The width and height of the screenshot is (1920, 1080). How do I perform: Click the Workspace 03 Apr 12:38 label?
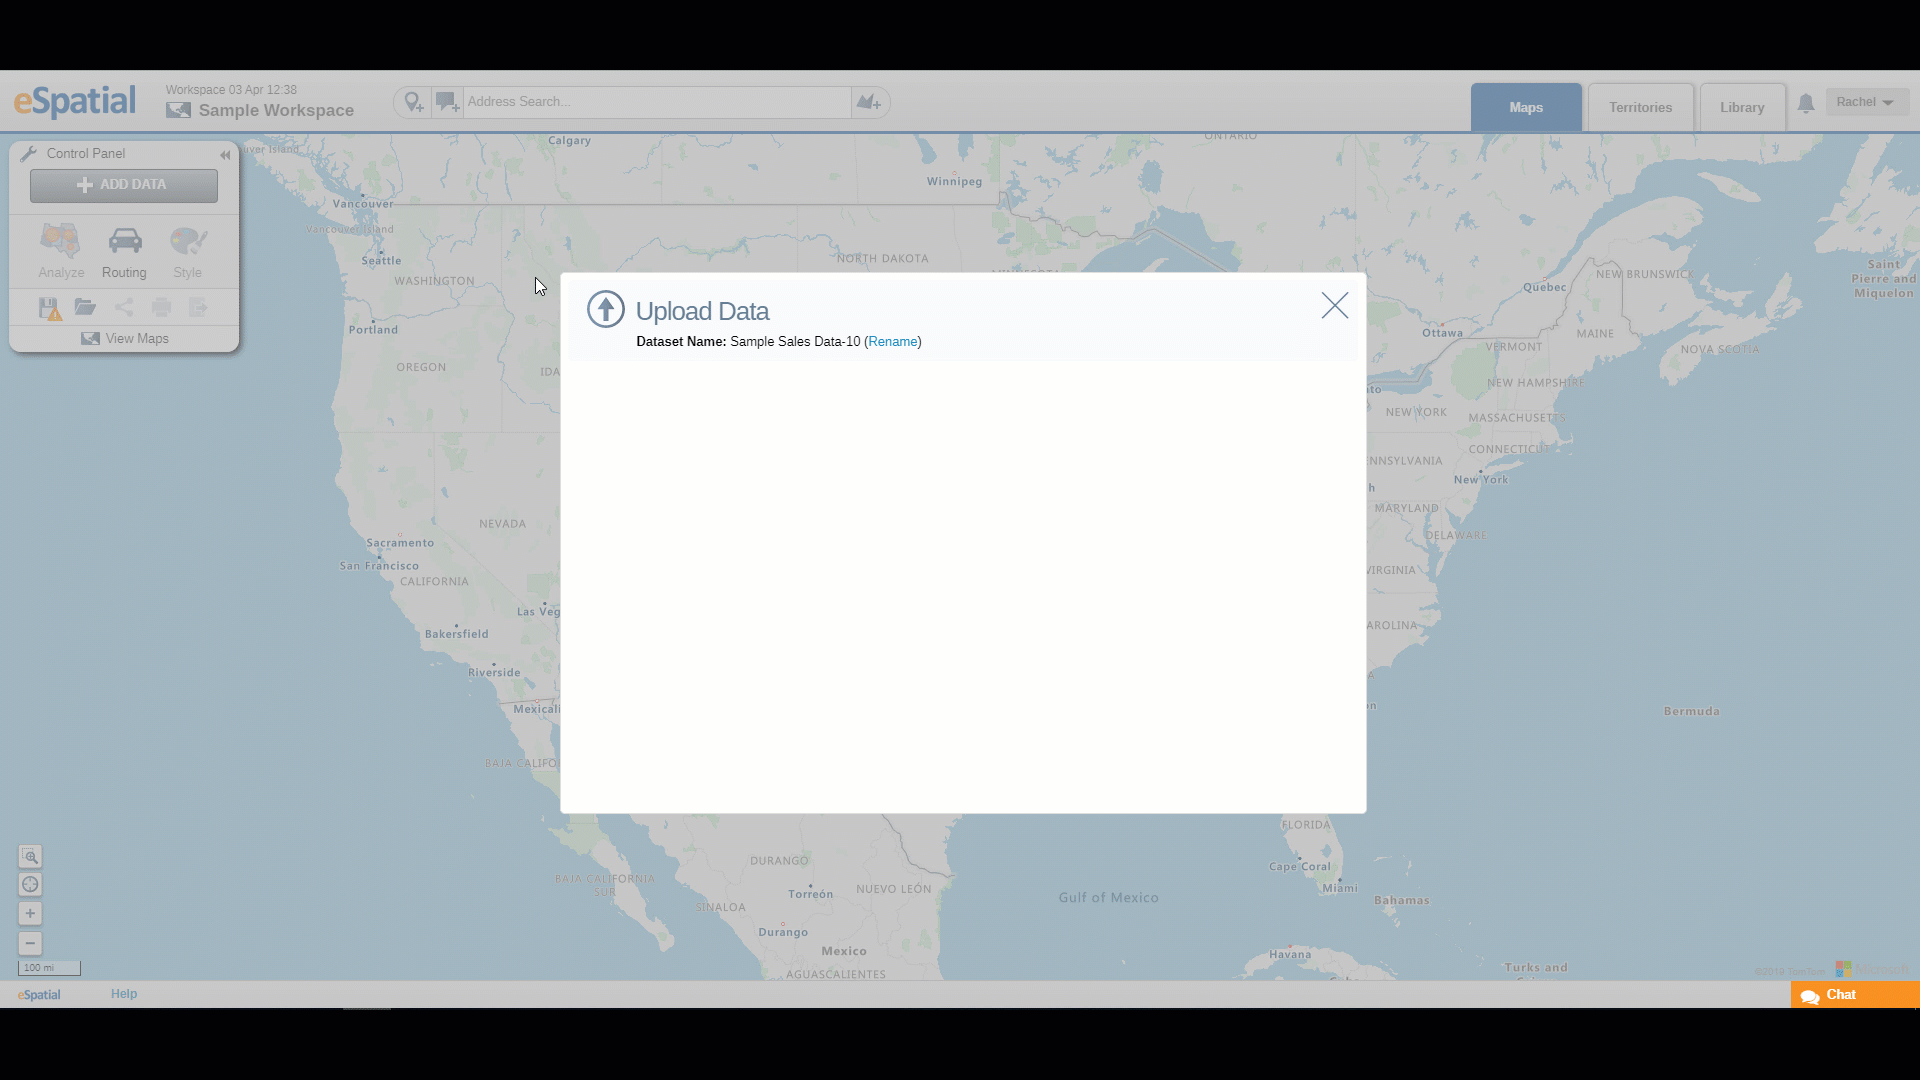click(231, 90)
